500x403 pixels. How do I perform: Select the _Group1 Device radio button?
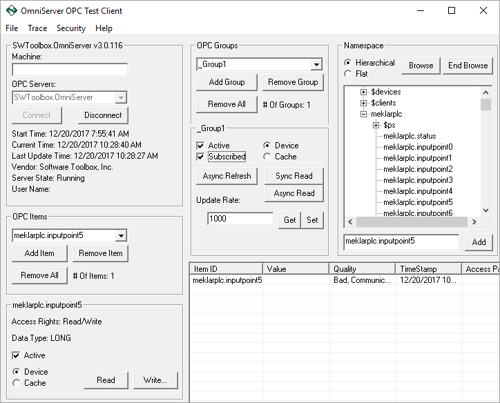[x=267, y=146]
